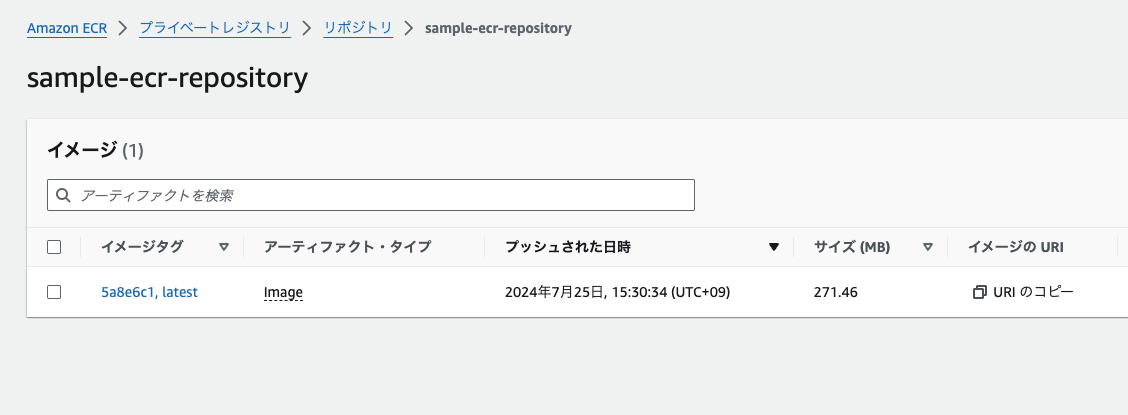Viewport: 1128px width, 415px height.
Task: Click the アーティファクト・タイプ column header
Action: tap(347, 247)
